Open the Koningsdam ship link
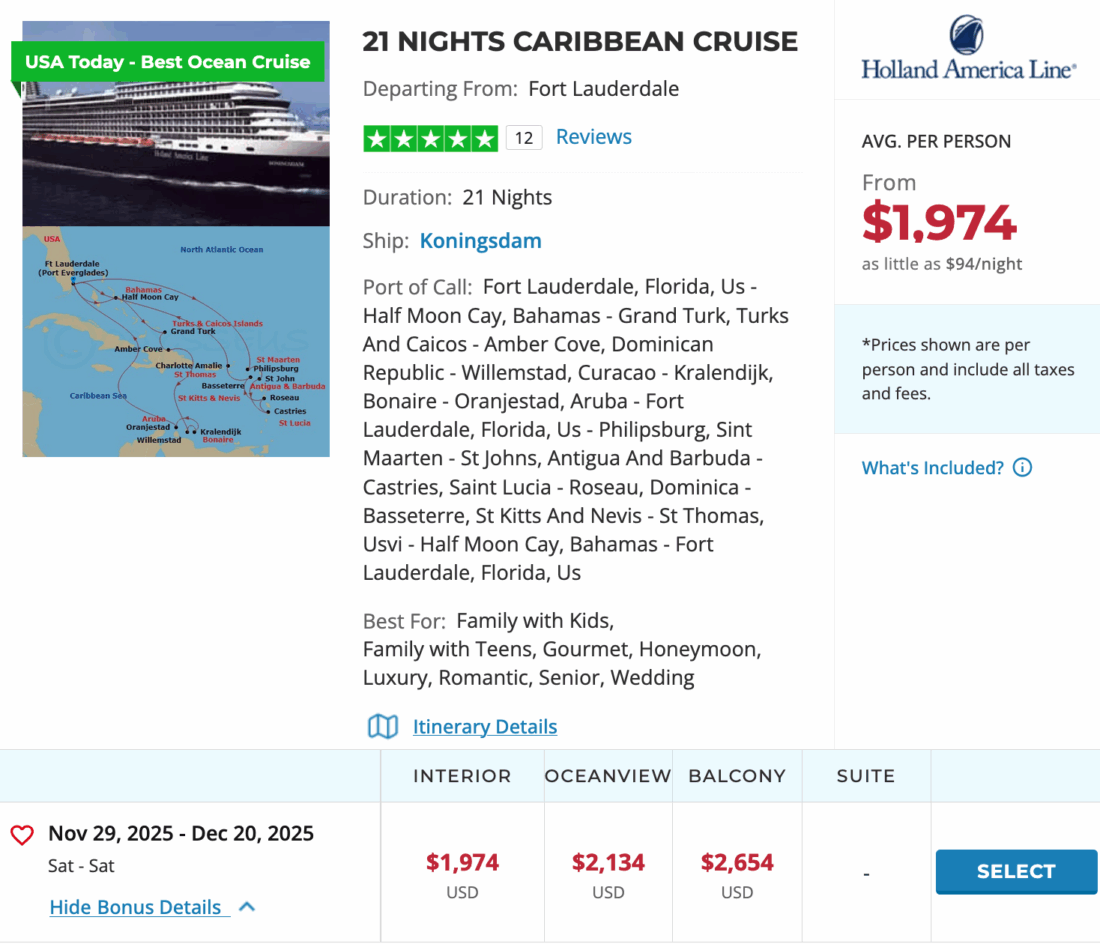The width and height of the screenshot is (1100, 944). [x=480, y=241]
